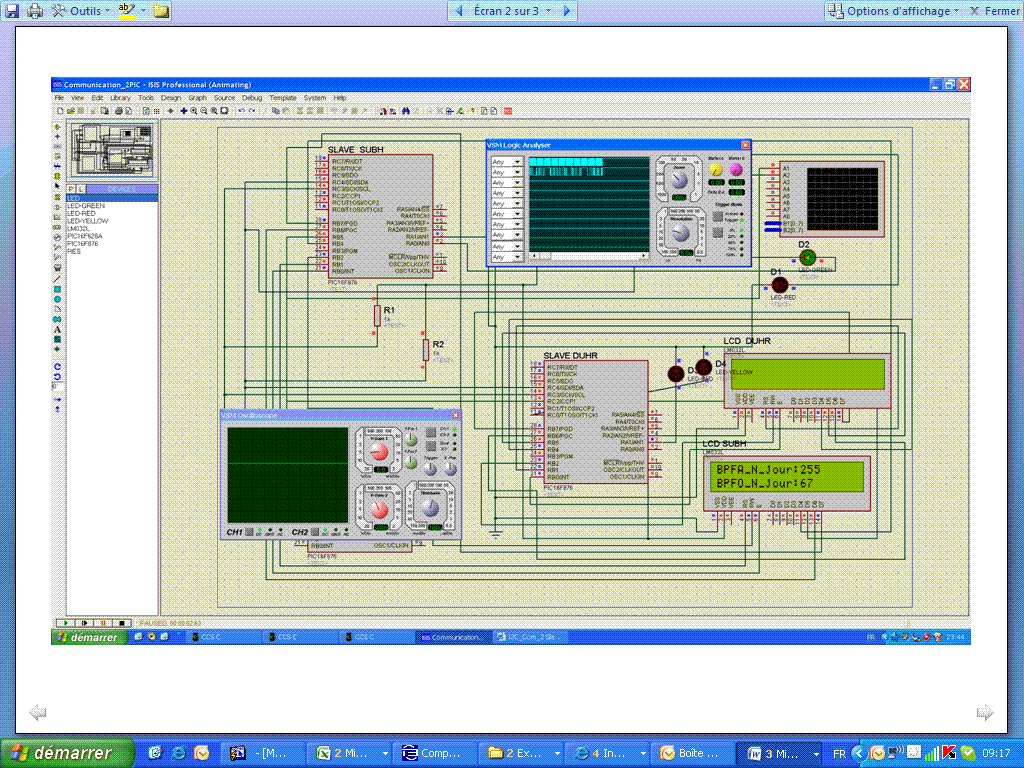The width and height of the screenshot is (1024, 768).
Task: Open the topmost 'Any' dropdown in Logic Analyser
Action: point(507,162)
